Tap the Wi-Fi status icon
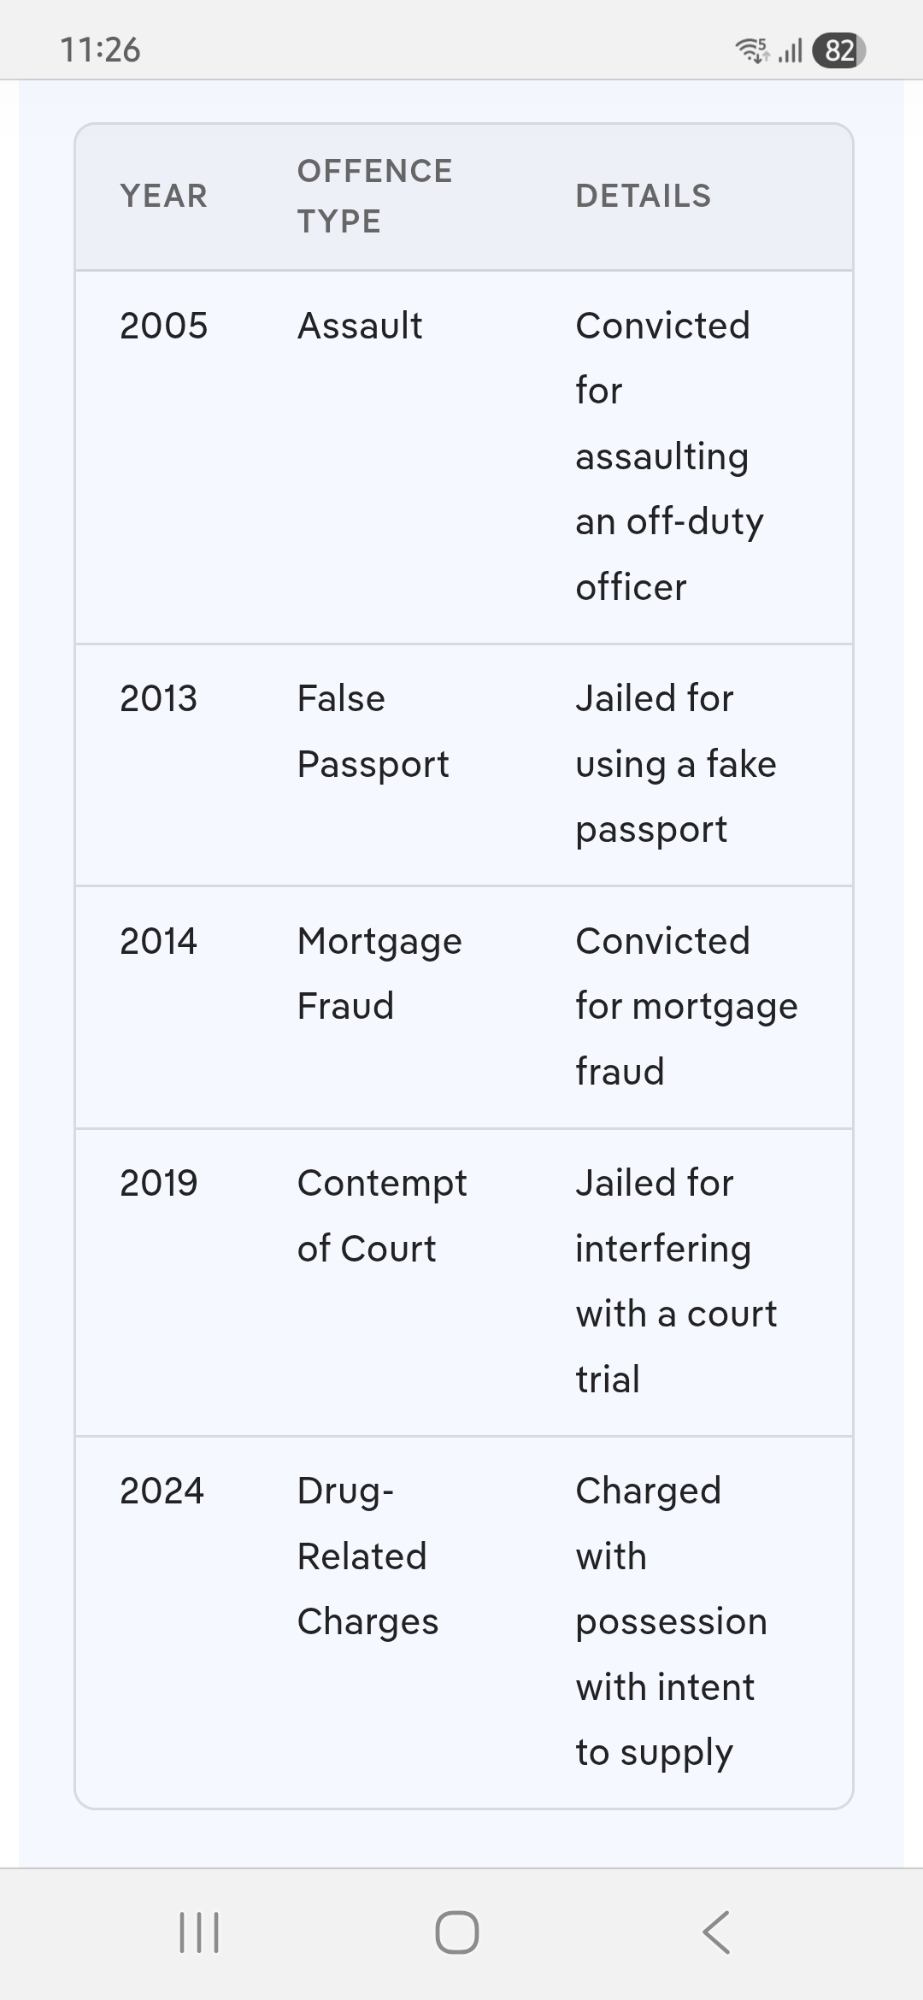This screenshot has height=2000, width=923. click(x=751, y=50)
